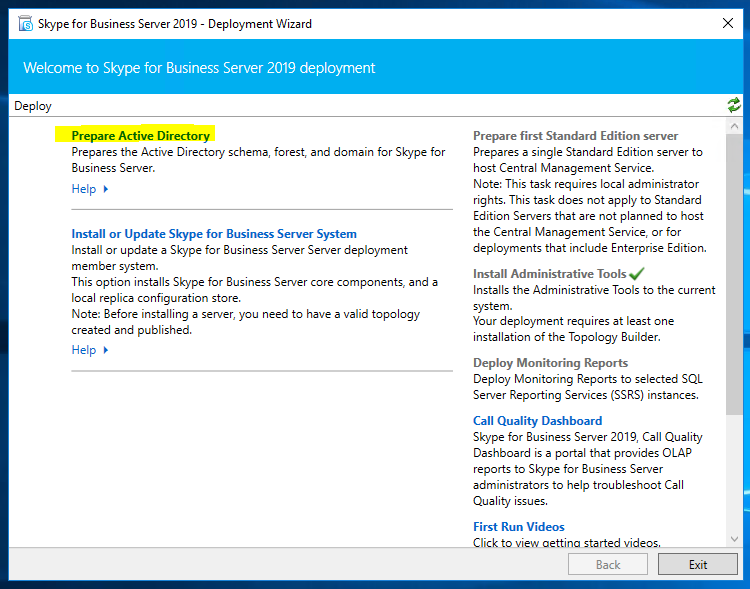
Task: Close the Deployment Wizard window
Action: coord(726,23)
